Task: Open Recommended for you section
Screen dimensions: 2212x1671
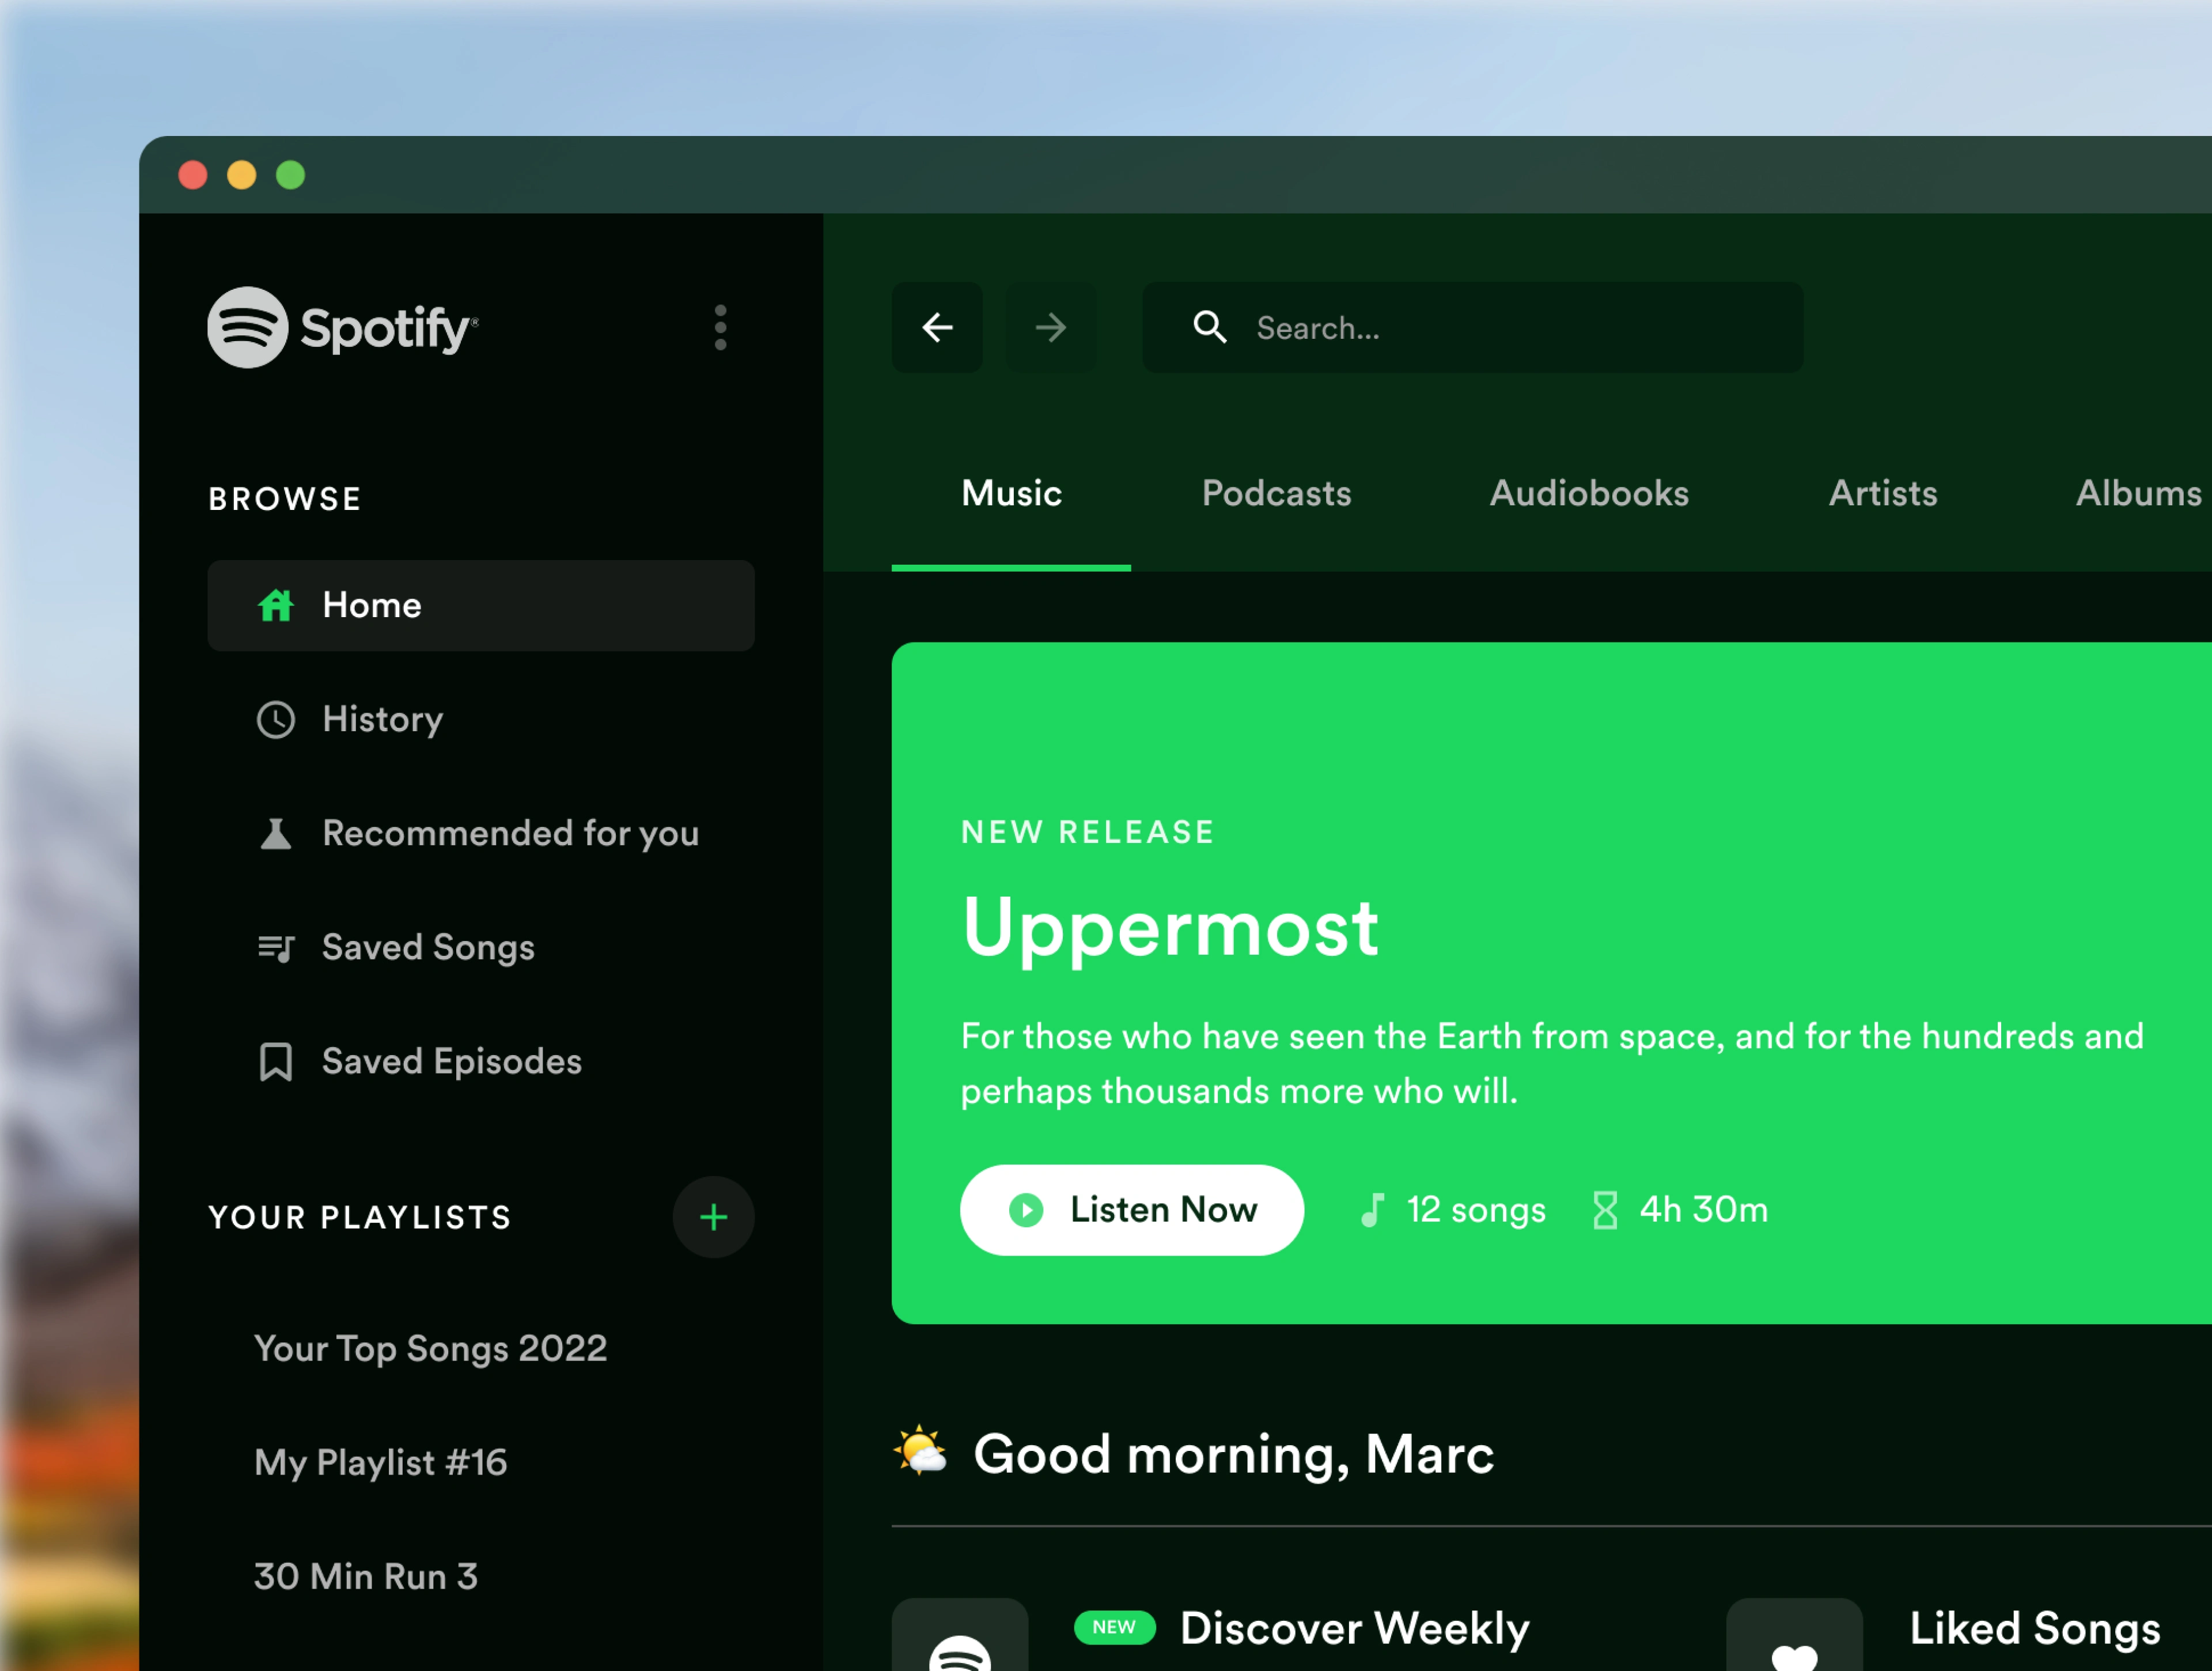Action: (510, 833)
